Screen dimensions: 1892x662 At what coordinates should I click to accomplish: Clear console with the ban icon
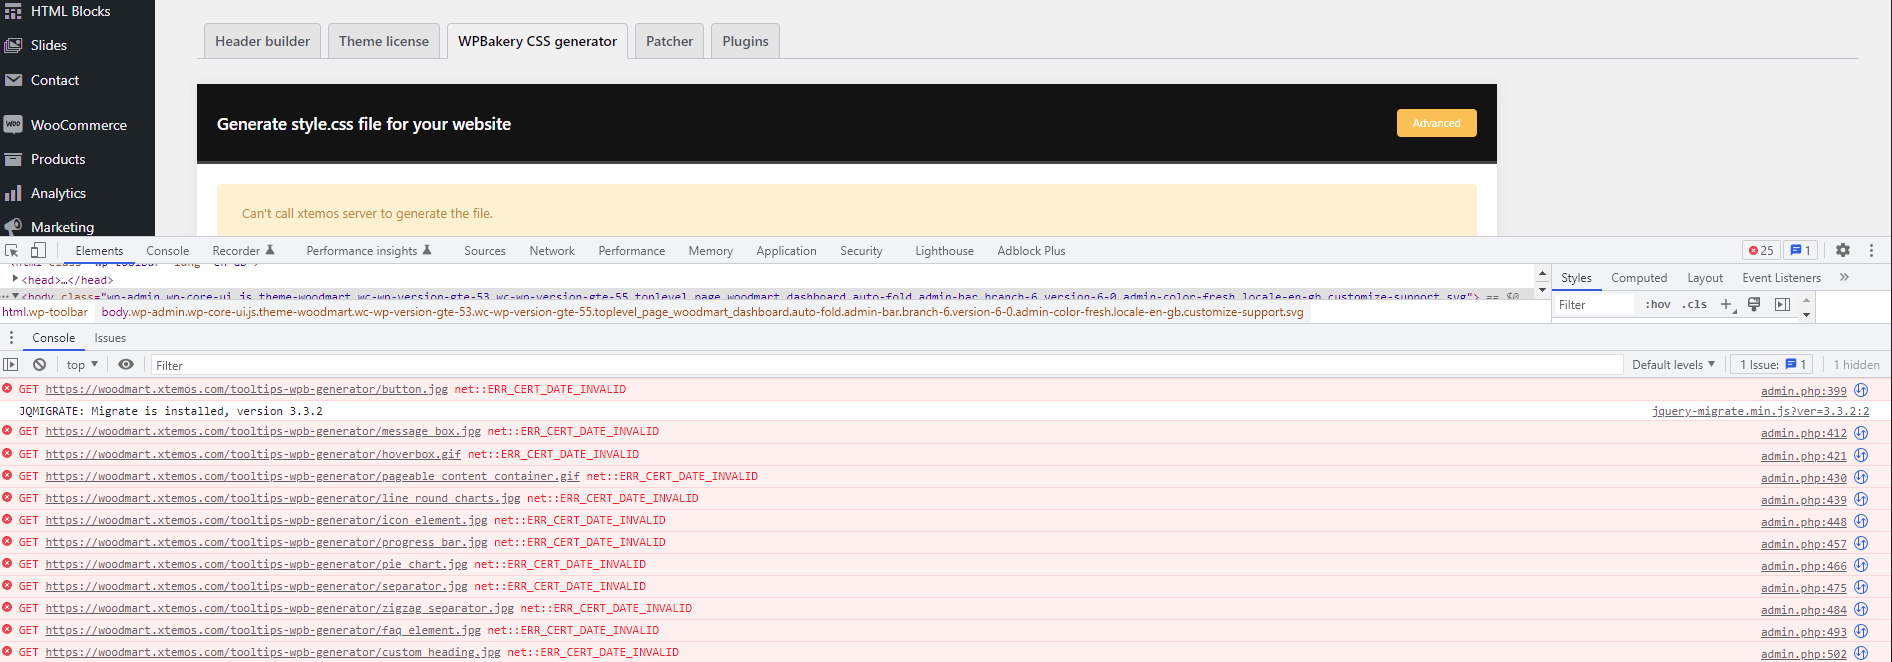(39, 364)
